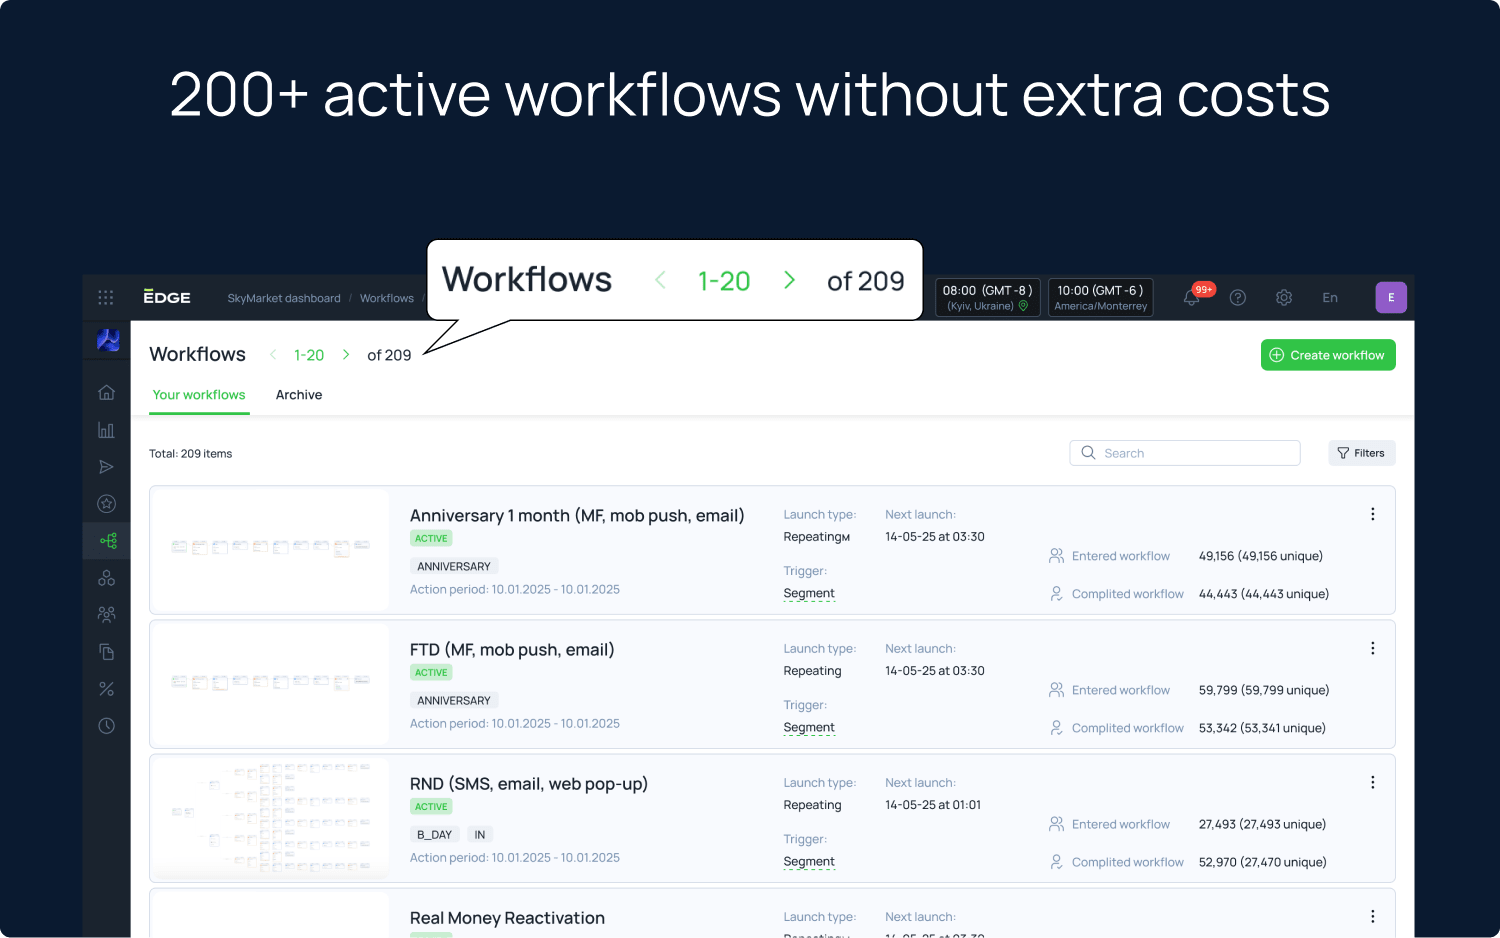1500x938 pixels.
Task: Open the settings gear icon
Action: [1284, 297]
